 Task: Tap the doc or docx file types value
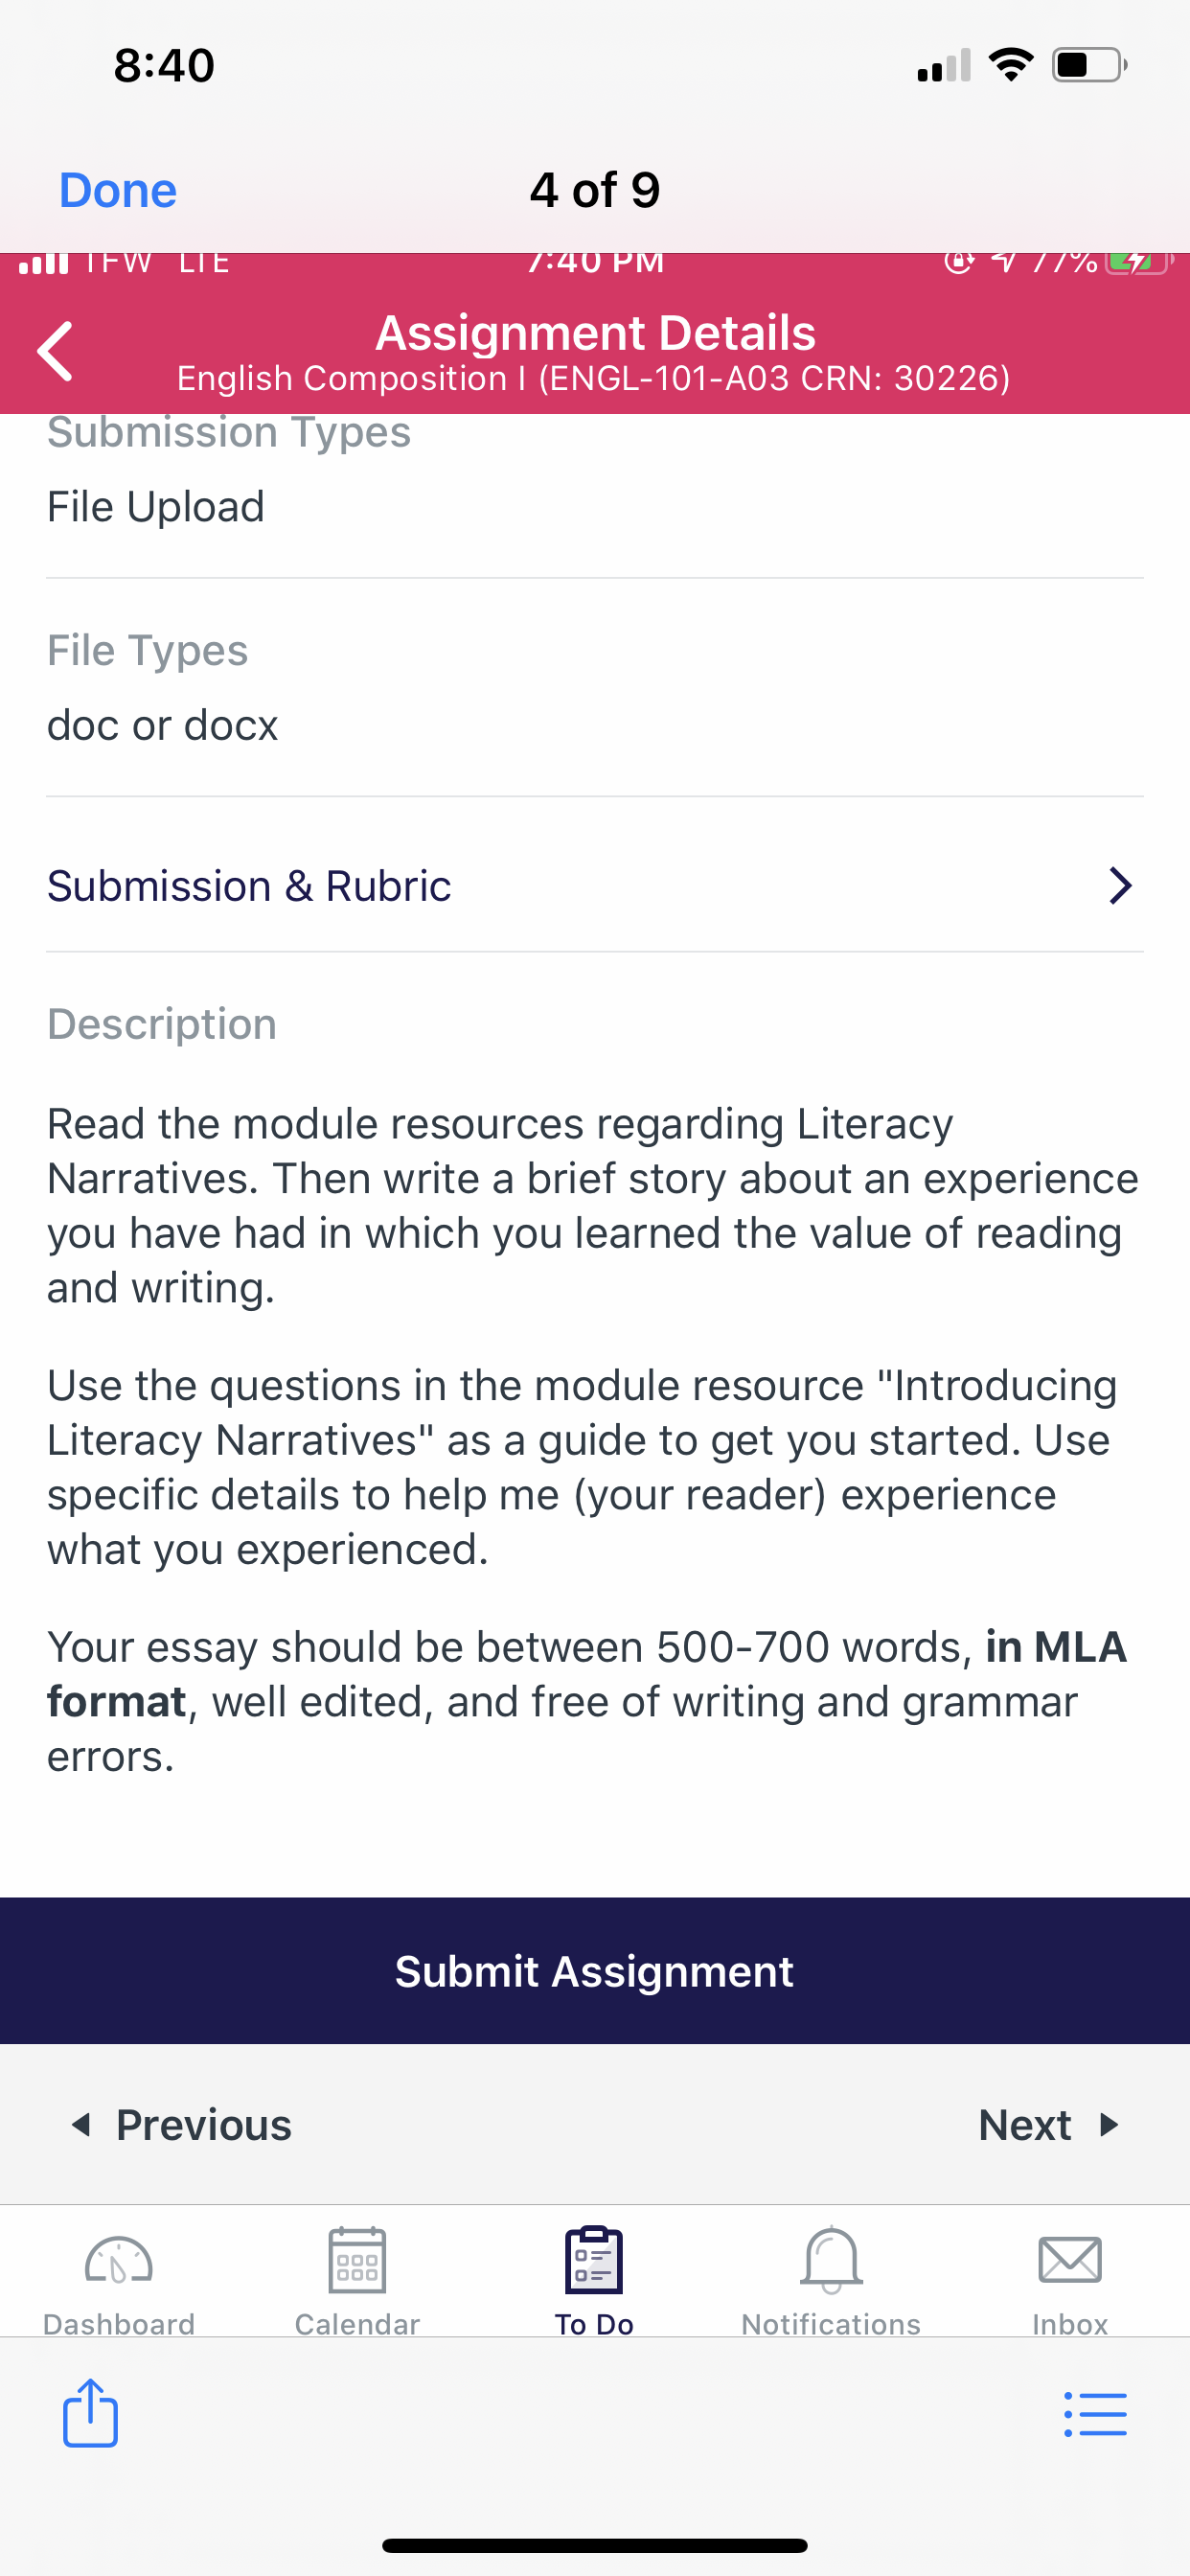(x=163, y=725)
